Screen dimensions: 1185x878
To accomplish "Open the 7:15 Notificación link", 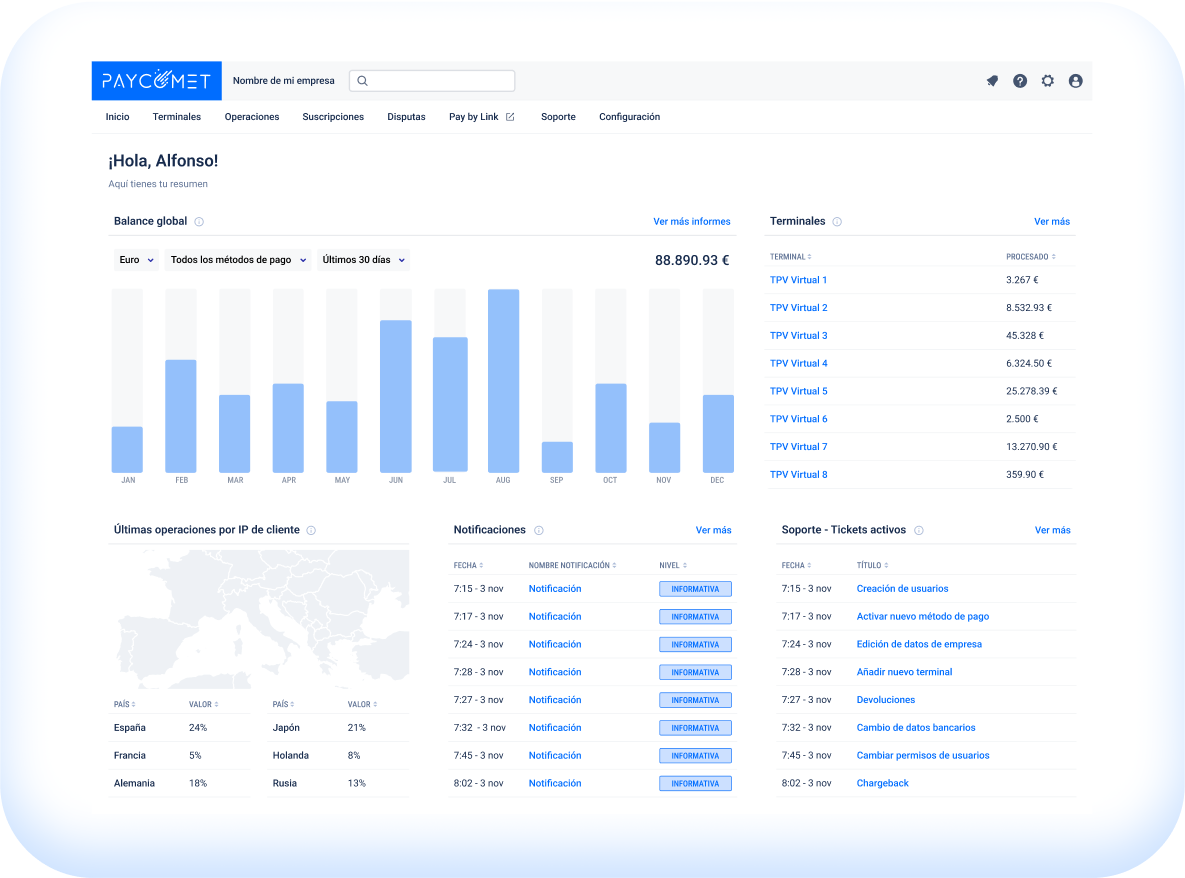I will click(555, 589).
